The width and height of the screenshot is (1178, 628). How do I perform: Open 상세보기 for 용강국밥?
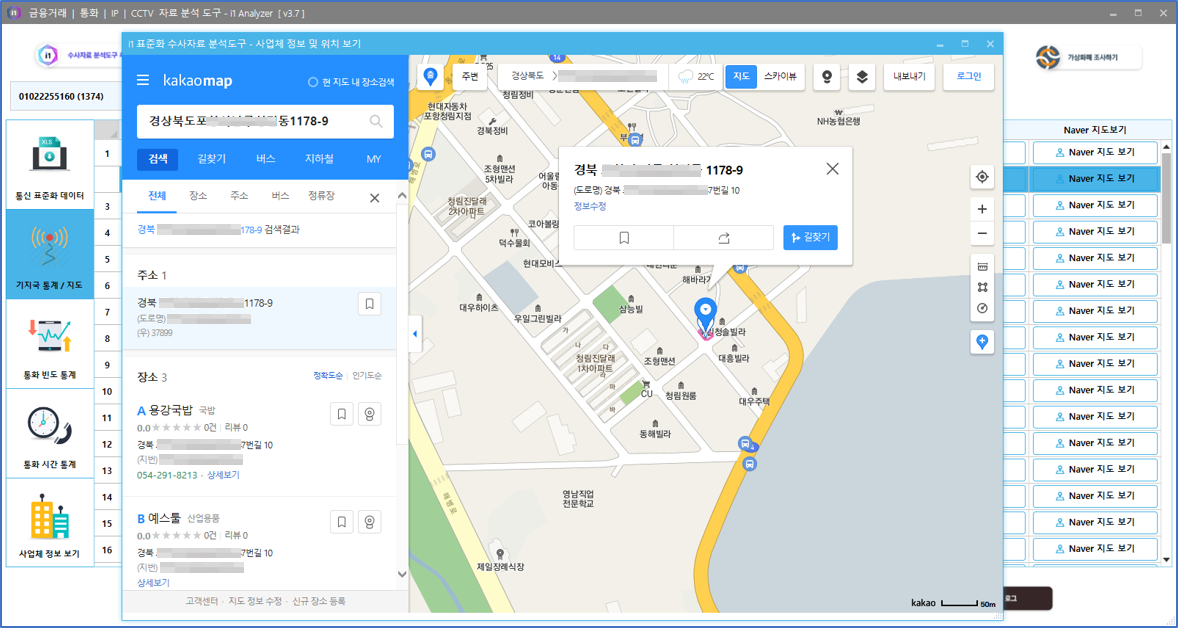223,476
